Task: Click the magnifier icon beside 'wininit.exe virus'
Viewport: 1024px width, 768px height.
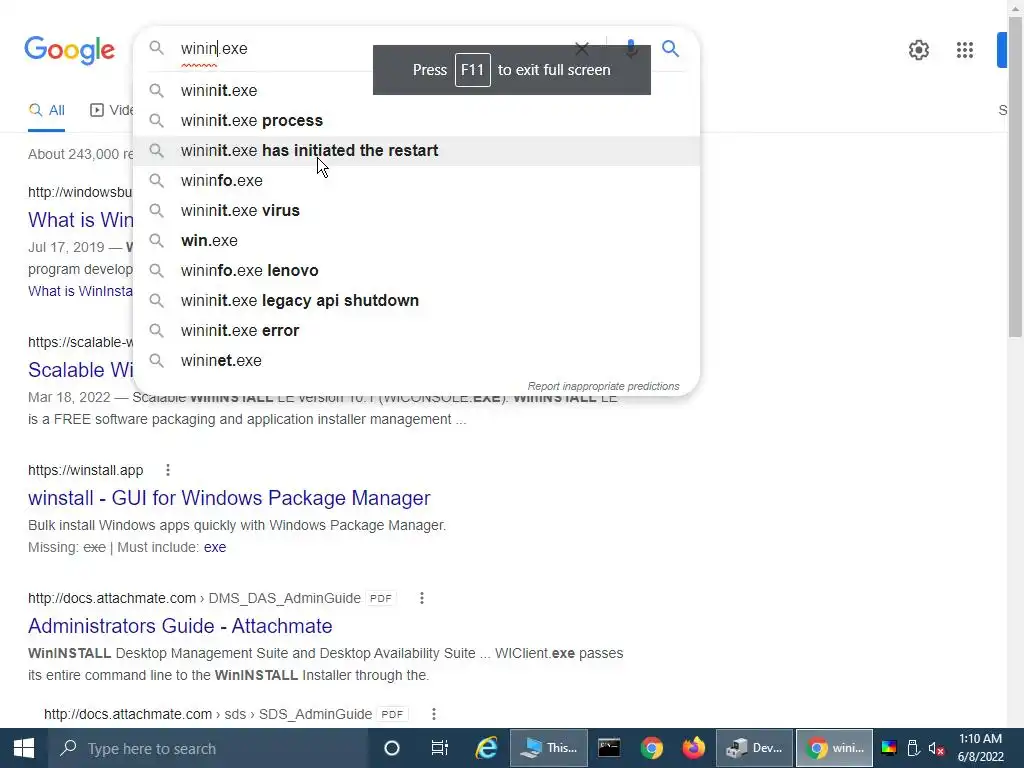Action: coord(156,210)
